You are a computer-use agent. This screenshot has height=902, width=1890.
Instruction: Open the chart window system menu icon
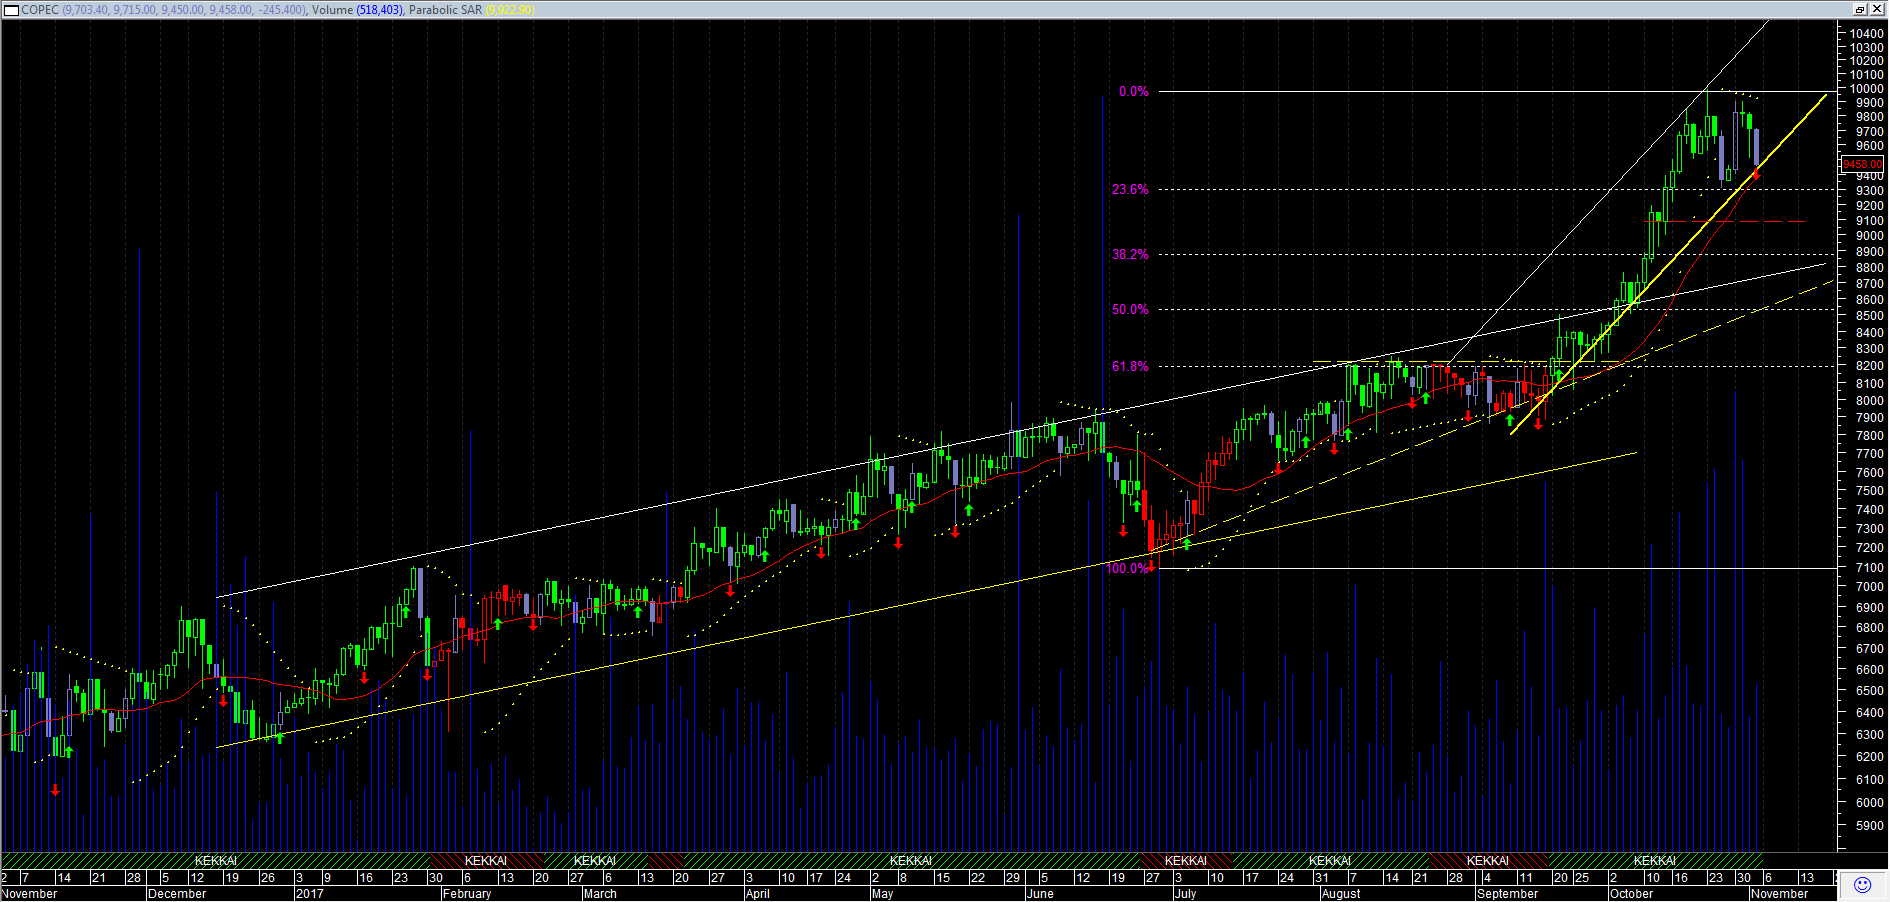pos(11,10)
